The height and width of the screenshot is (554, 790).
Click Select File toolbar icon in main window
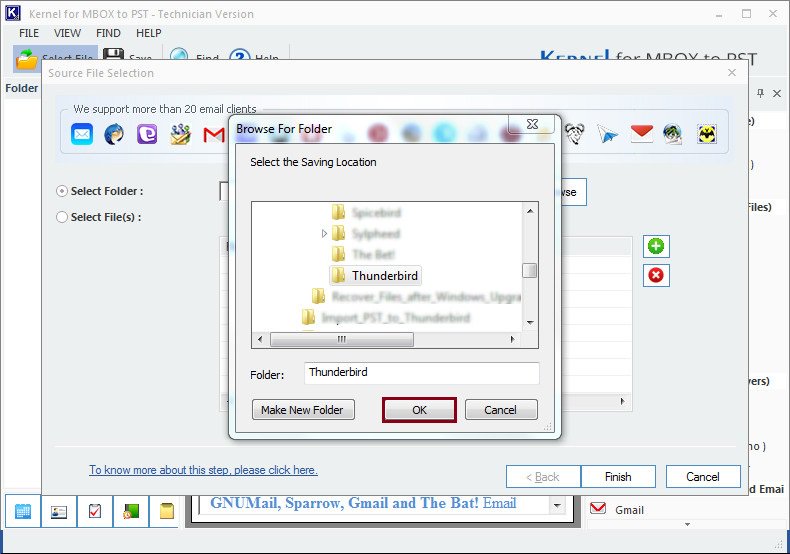point(26,58)
